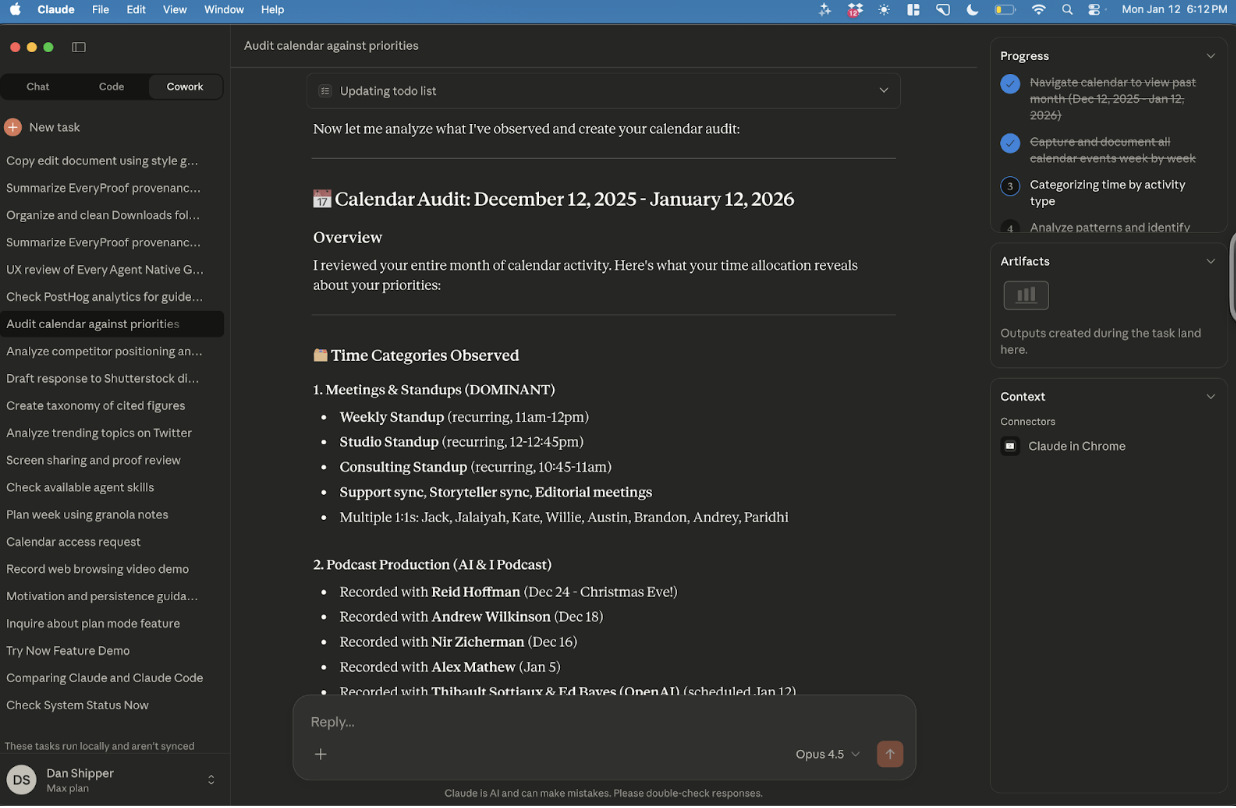This screenshot has height=808, width=1236.
Task: Open the Calendar access request task
Action: 74,541
